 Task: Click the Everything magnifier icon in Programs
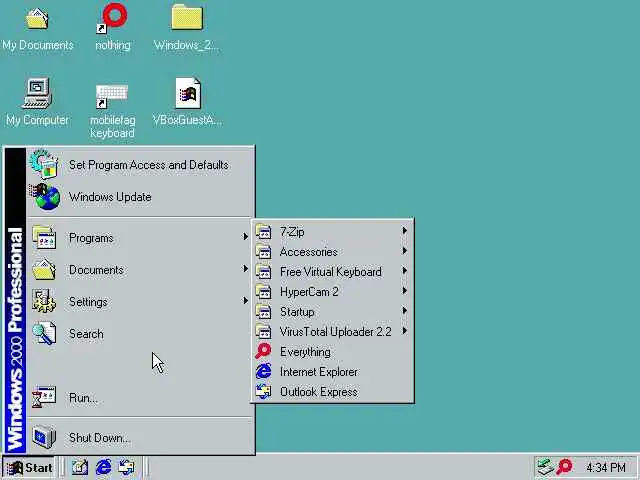point(263,351)
